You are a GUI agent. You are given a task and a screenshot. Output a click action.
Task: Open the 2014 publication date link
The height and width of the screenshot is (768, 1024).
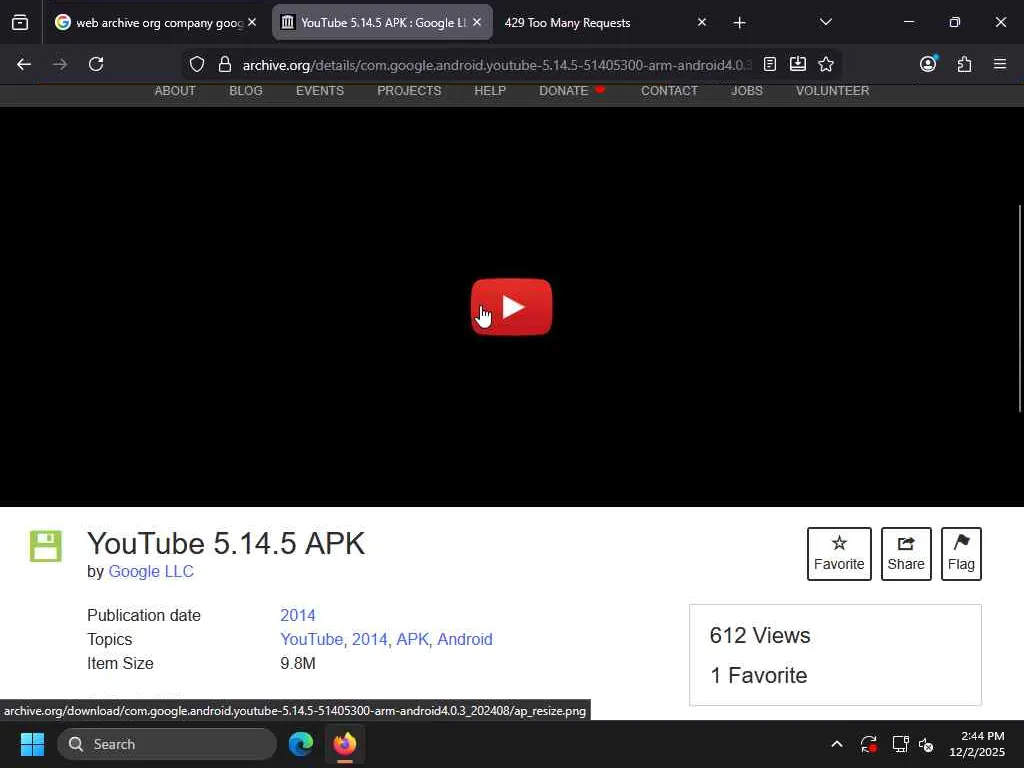pyautogui.click(x=298, y=615)
